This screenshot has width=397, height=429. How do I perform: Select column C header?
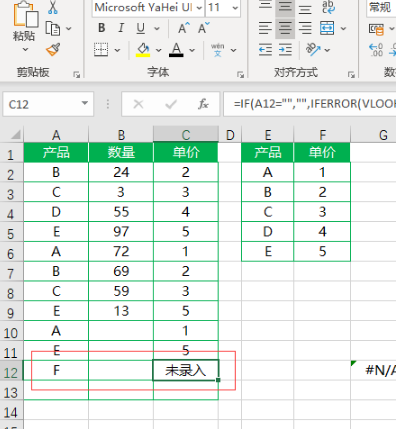tap(186, 135)
